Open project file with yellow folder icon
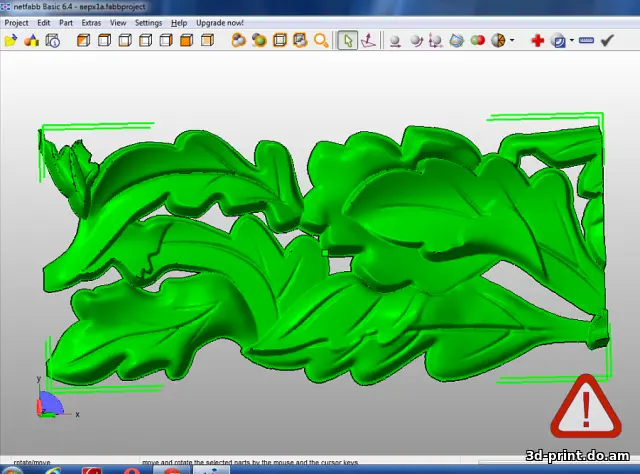 (x=11, y=40)
